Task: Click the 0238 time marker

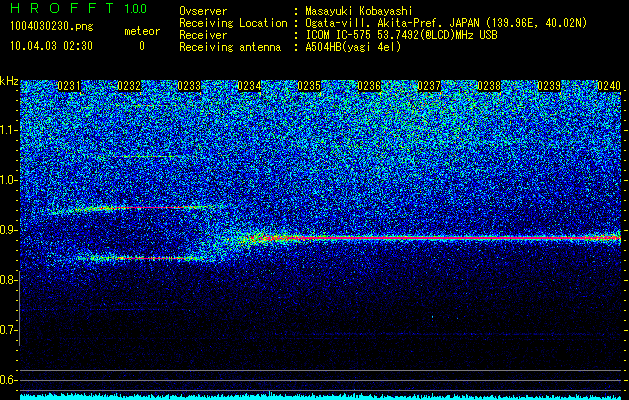Action: click(x=489, y=86)
